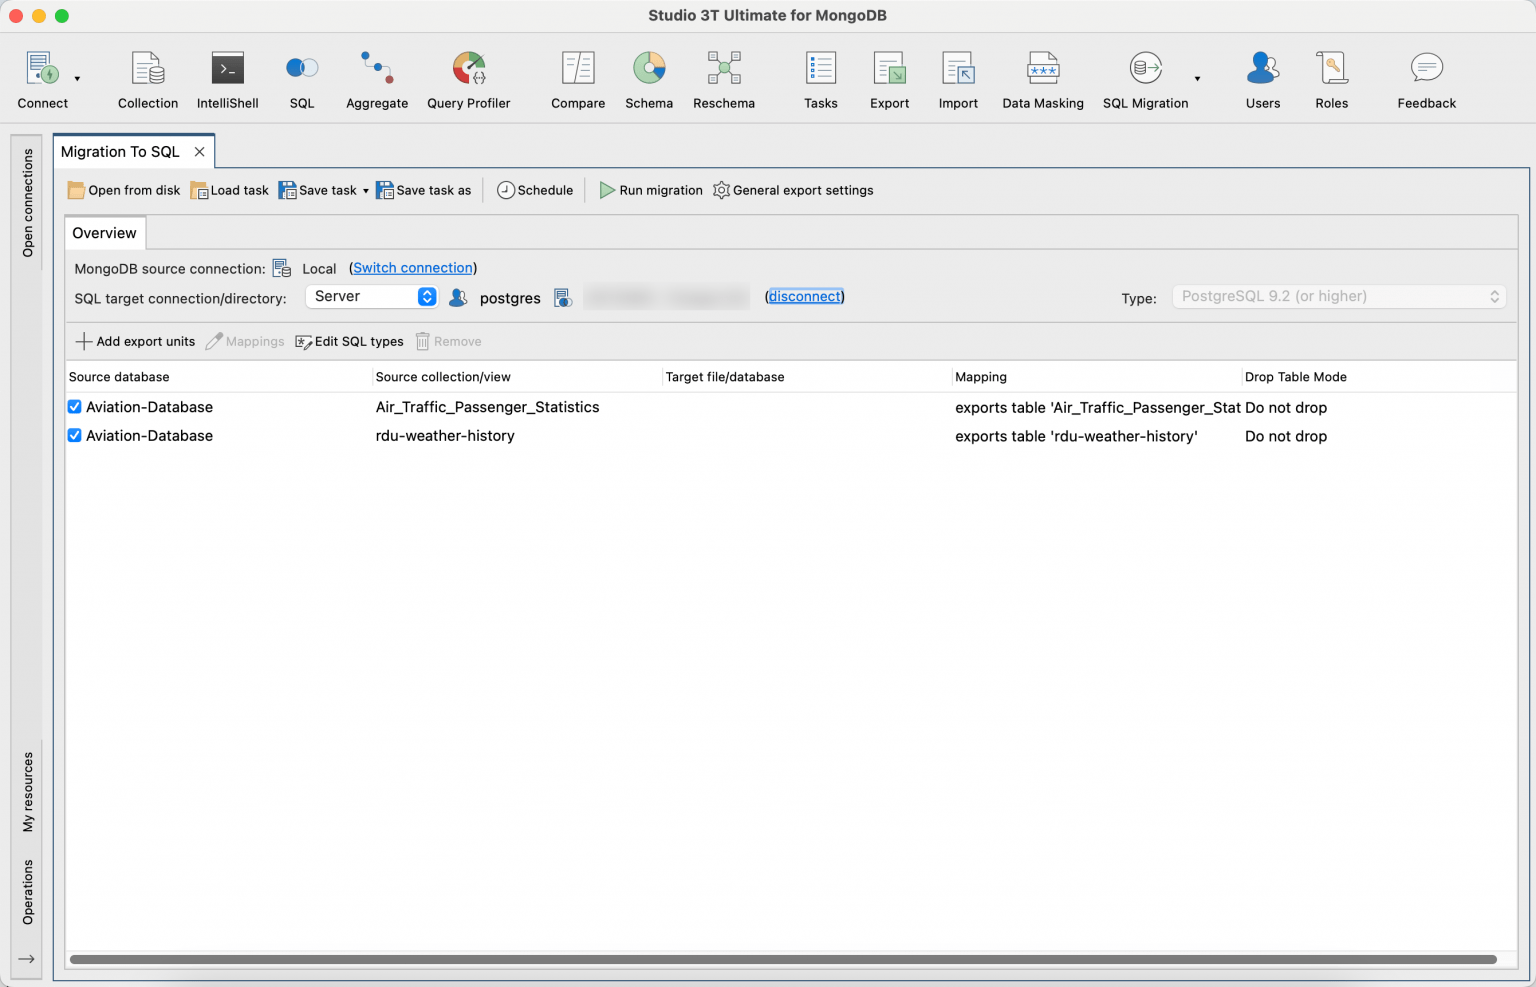Expand the Save task dropdown arrow

366,190
